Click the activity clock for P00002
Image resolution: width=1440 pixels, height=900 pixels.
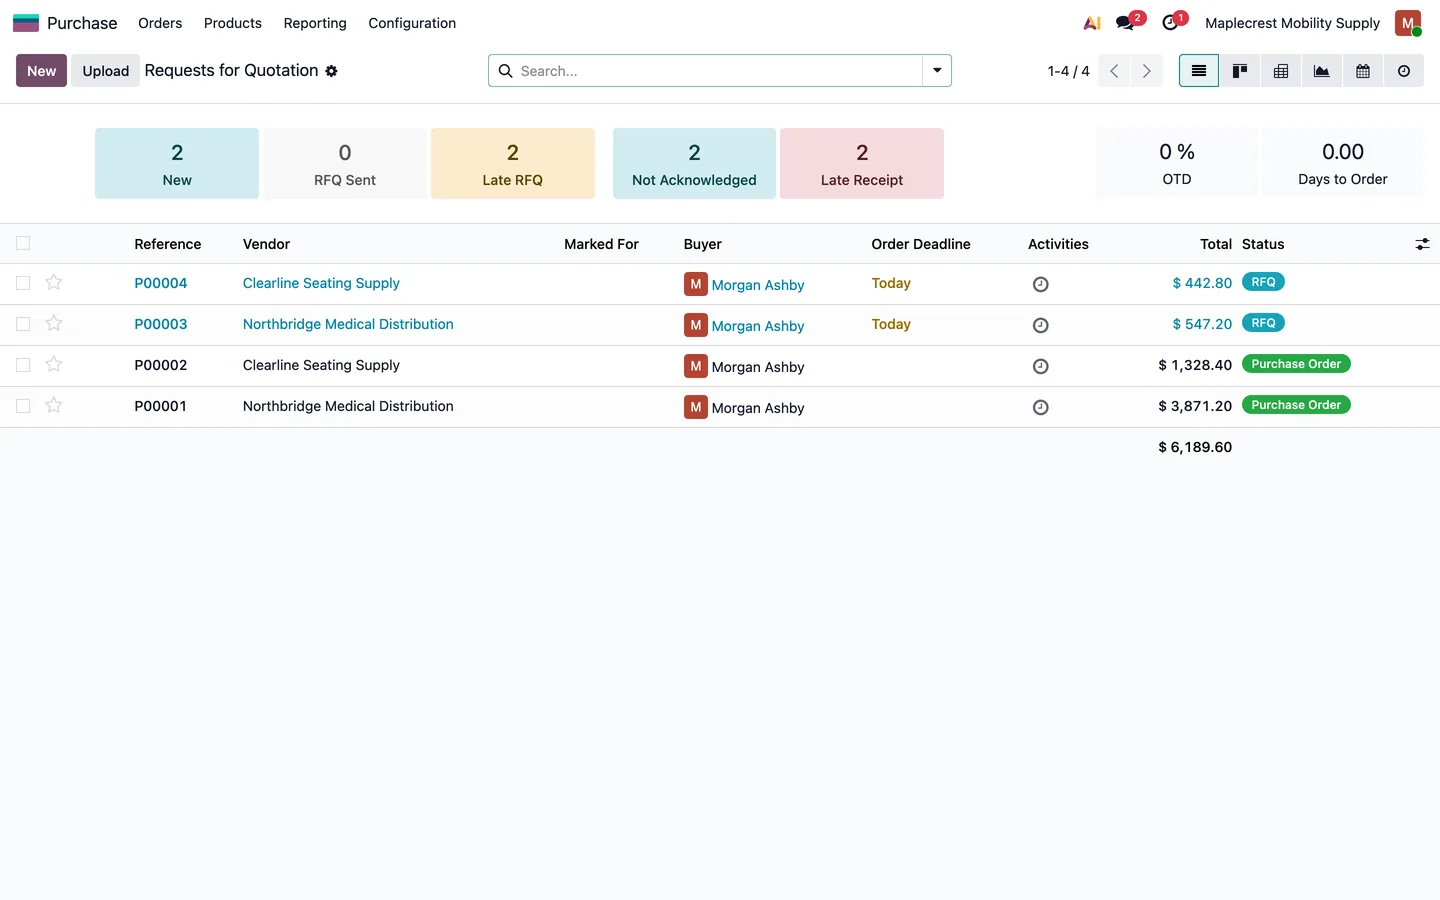pos(1040,366)
